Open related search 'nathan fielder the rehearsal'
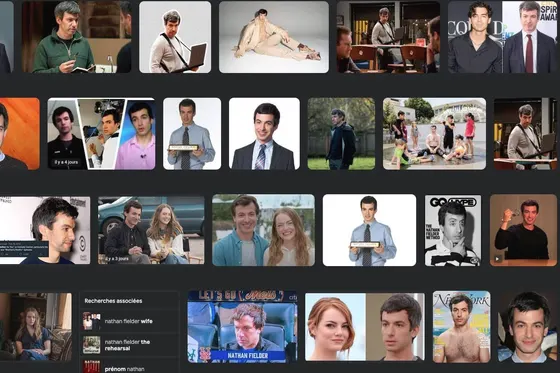560x373 pixels. click(129, 345)
